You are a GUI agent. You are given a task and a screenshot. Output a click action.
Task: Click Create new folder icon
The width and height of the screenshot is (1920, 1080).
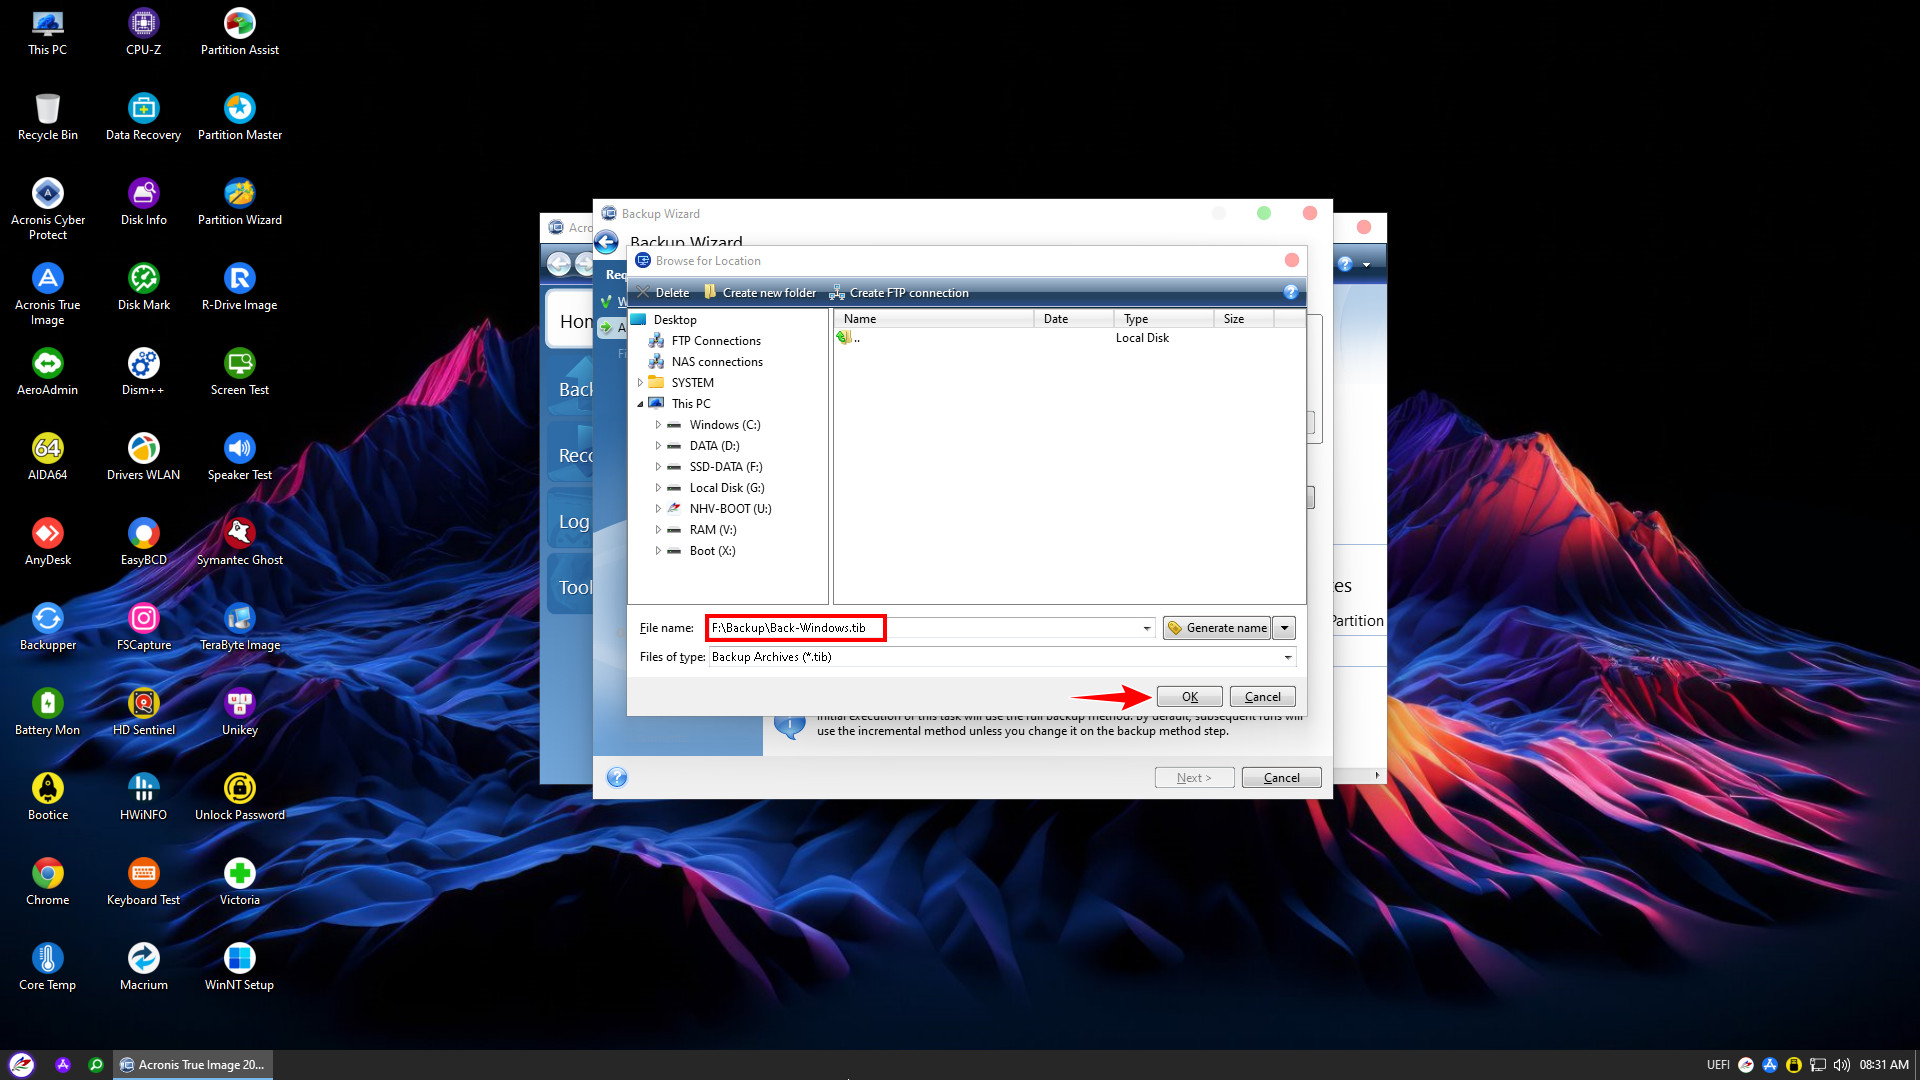click(711, 293)
